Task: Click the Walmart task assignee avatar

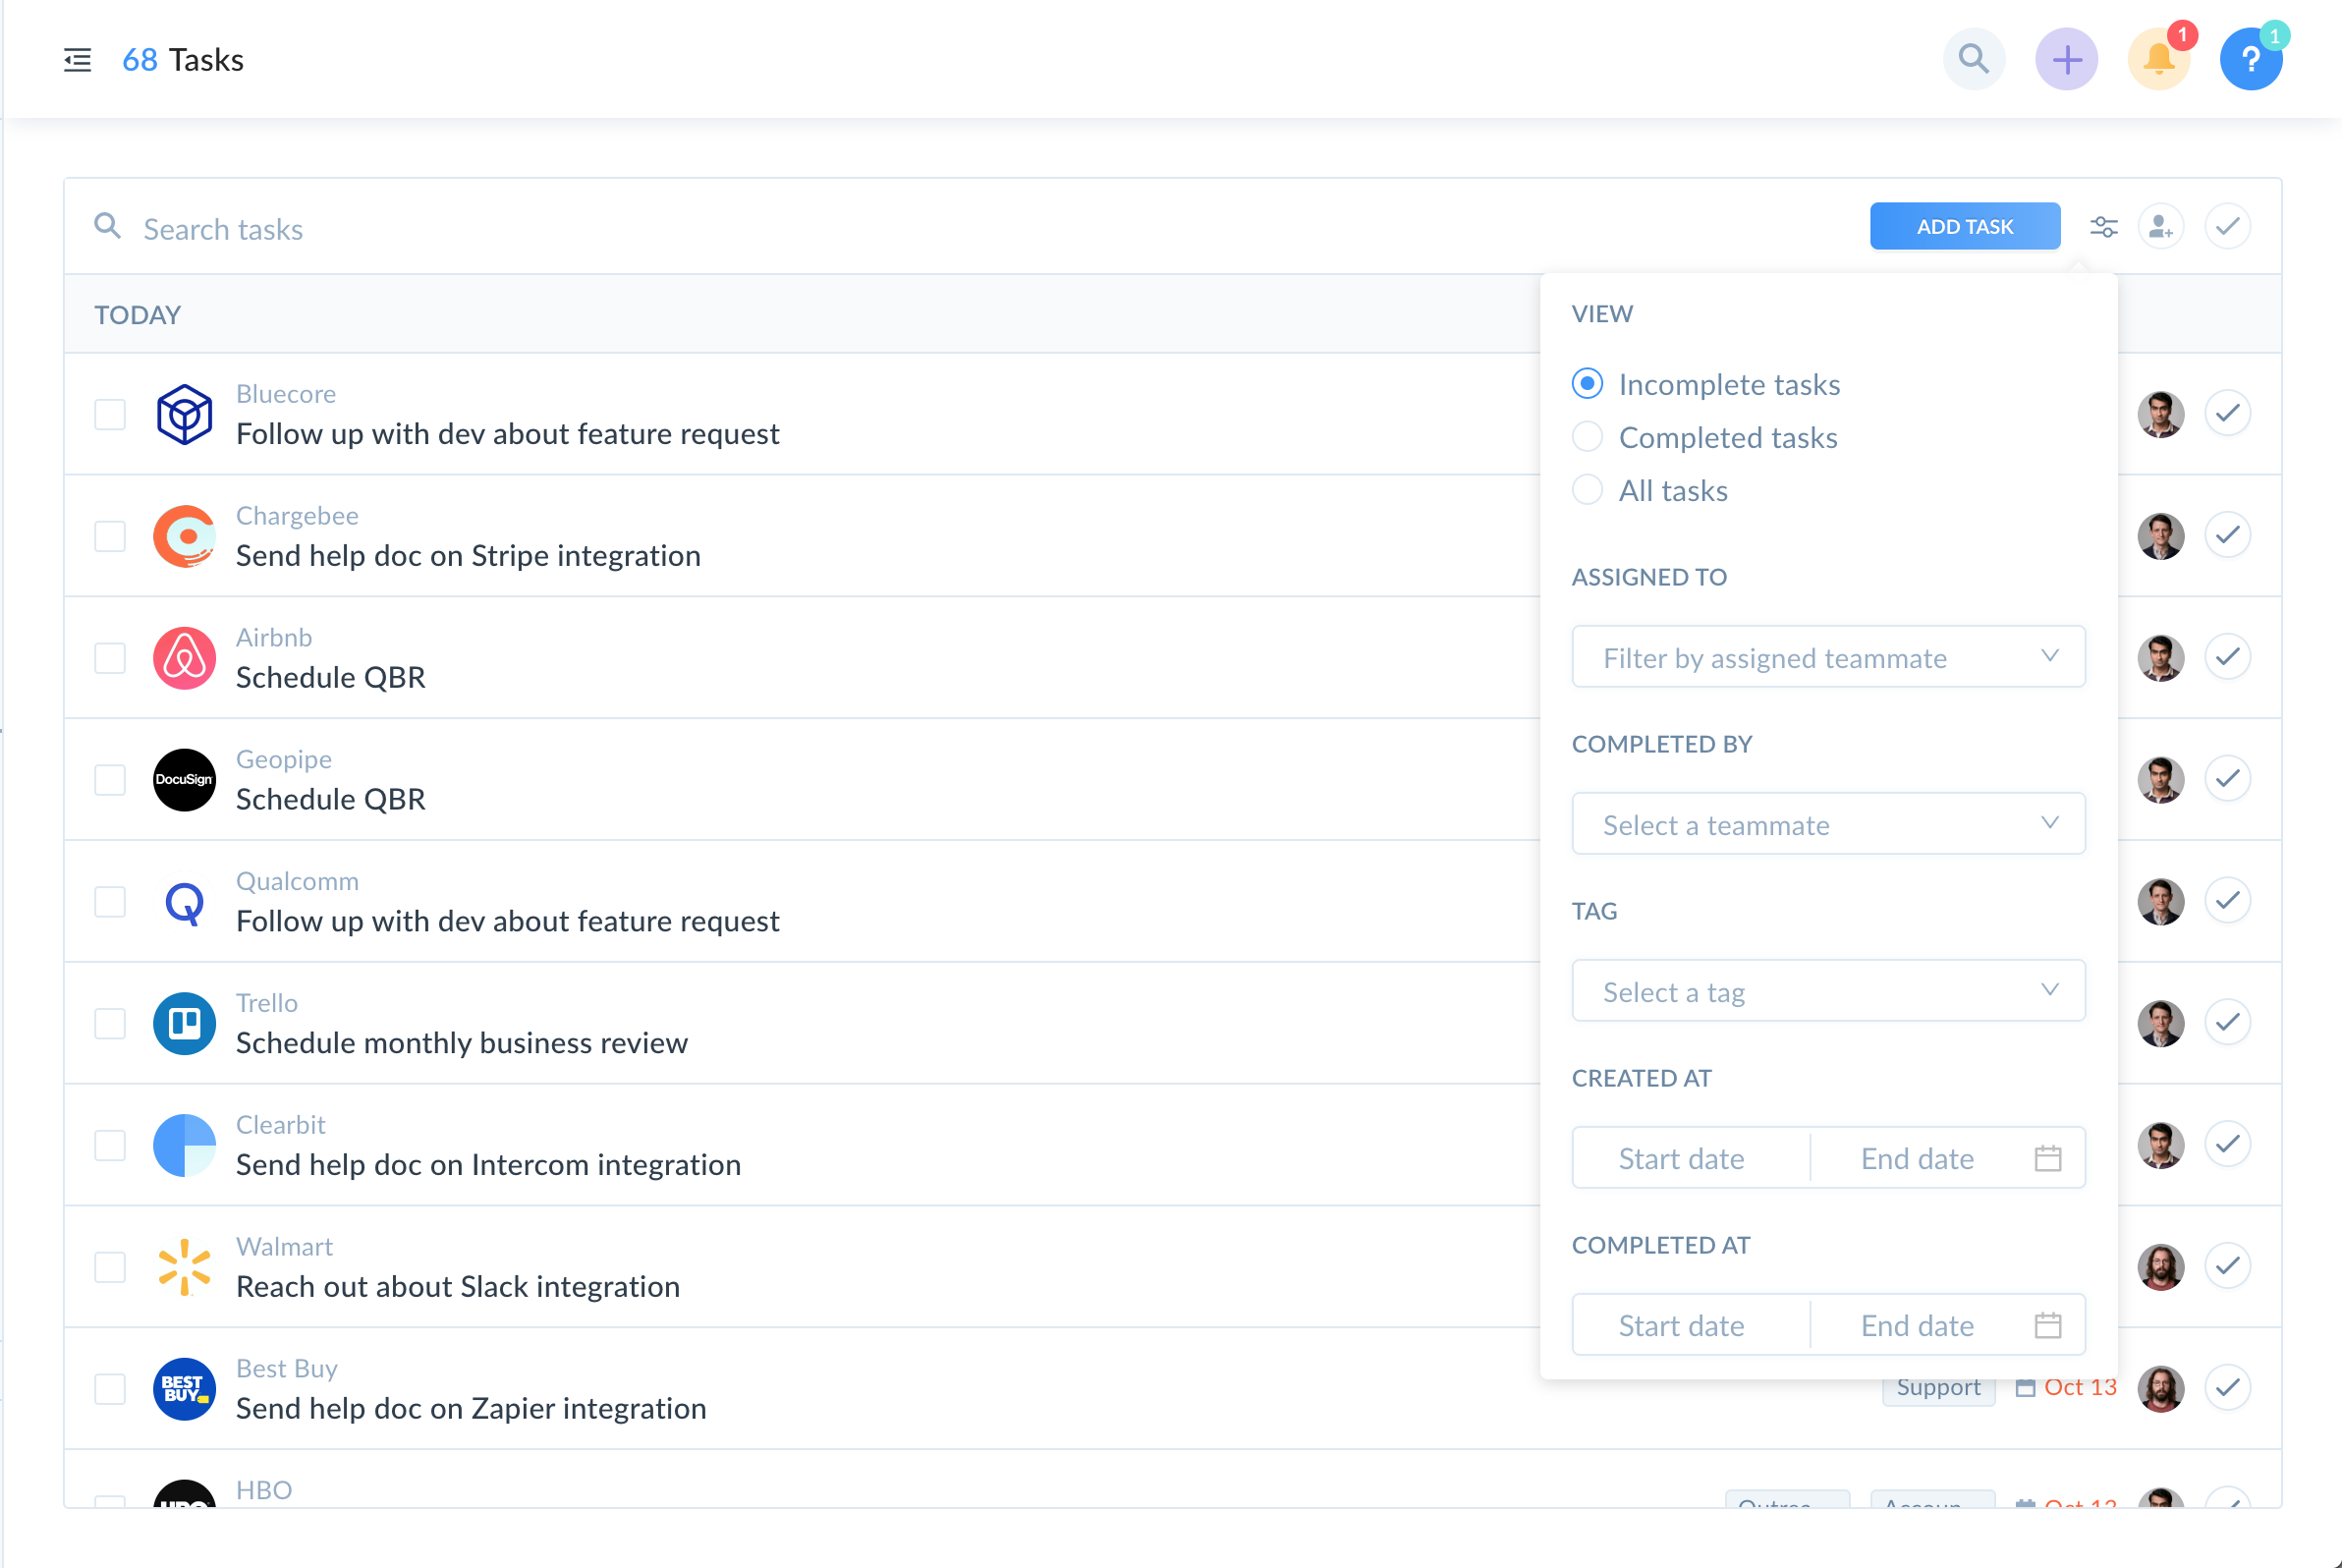Action: [2160, 1266]
